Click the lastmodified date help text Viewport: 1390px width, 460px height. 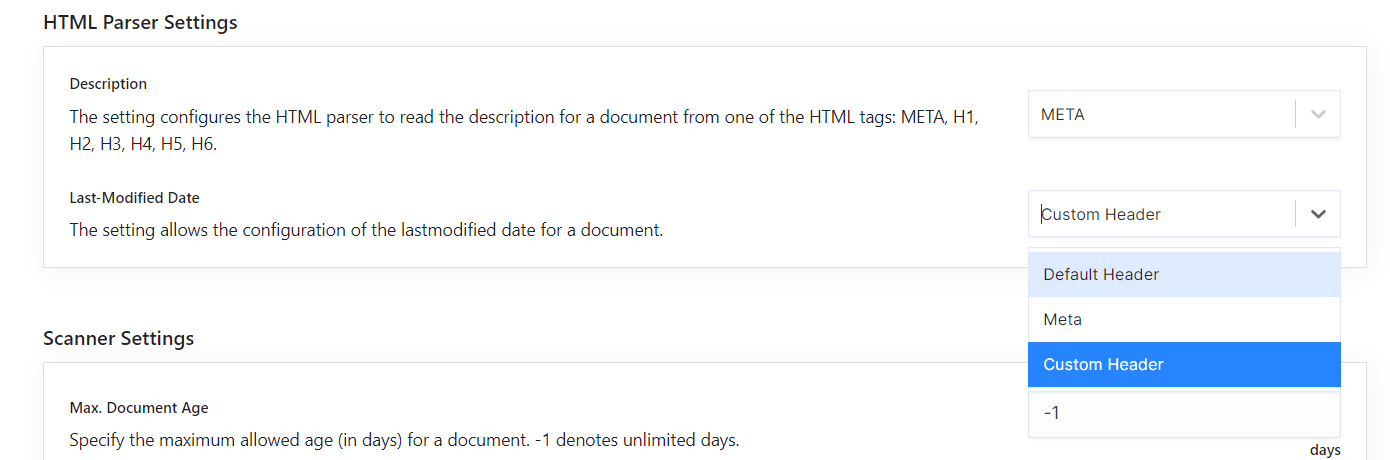tap(366, 230)
